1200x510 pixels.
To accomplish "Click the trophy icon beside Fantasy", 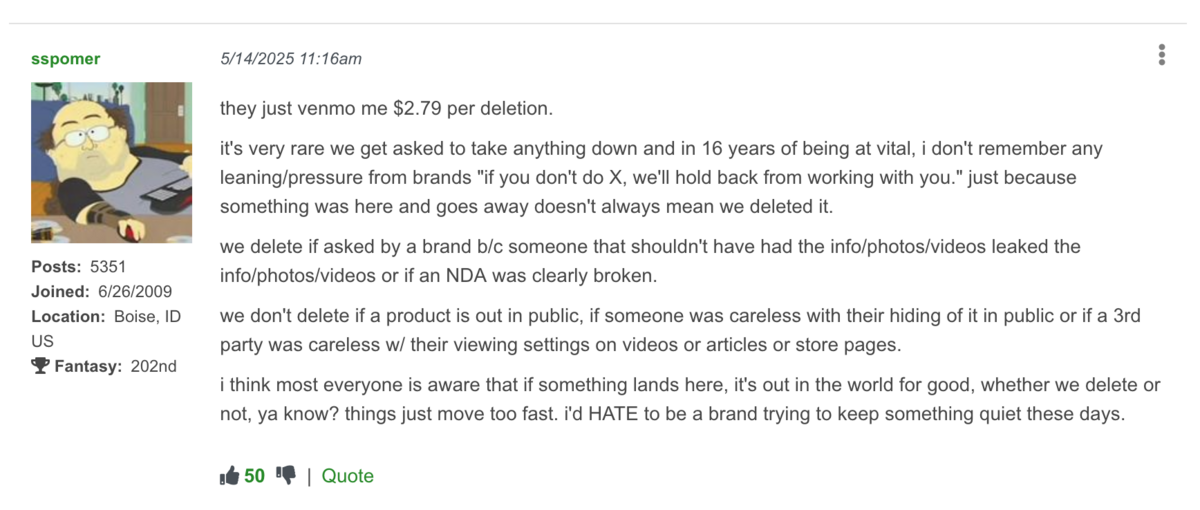I will (x=40, y=367).
